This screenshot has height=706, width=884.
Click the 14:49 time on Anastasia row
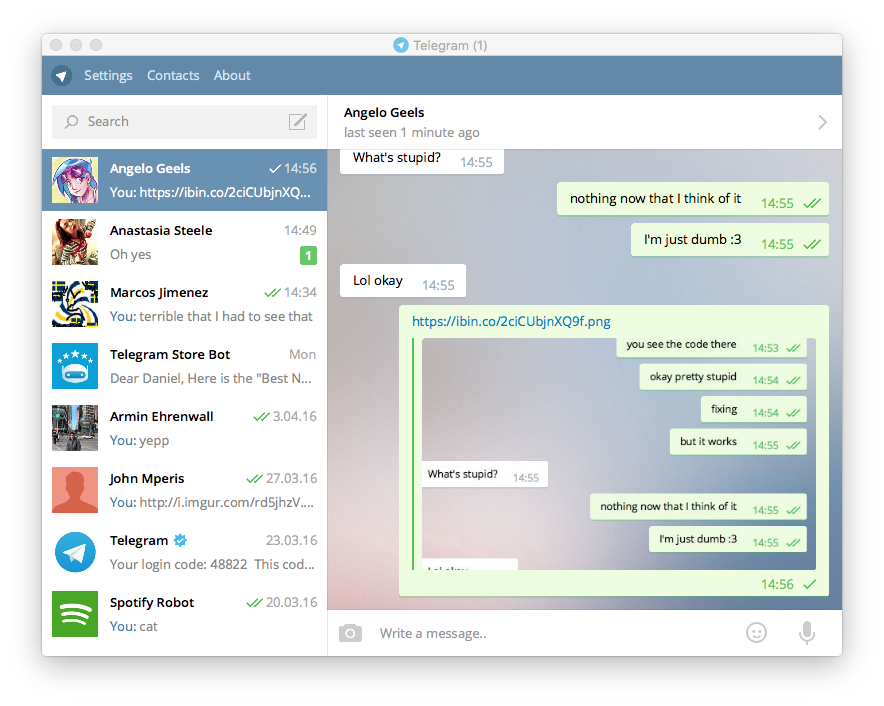(x=300, y=231)
